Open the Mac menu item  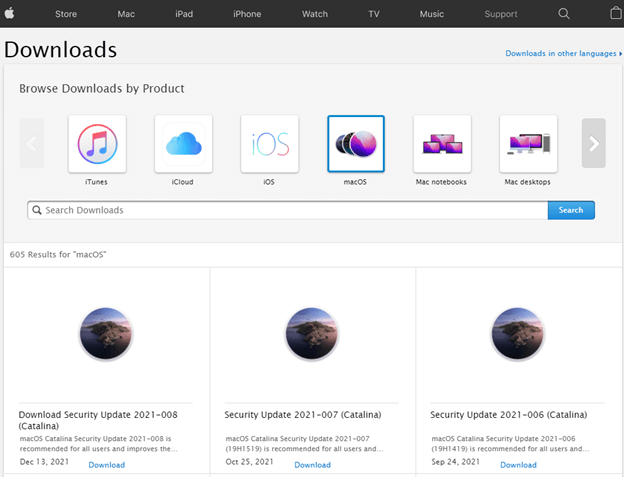(126, 14)
